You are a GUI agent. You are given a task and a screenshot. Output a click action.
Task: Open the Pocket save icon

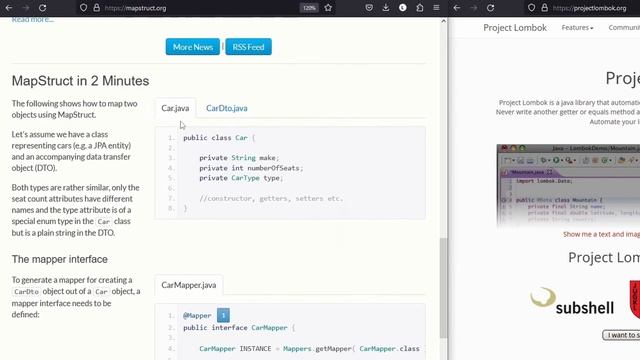point(369,8)
